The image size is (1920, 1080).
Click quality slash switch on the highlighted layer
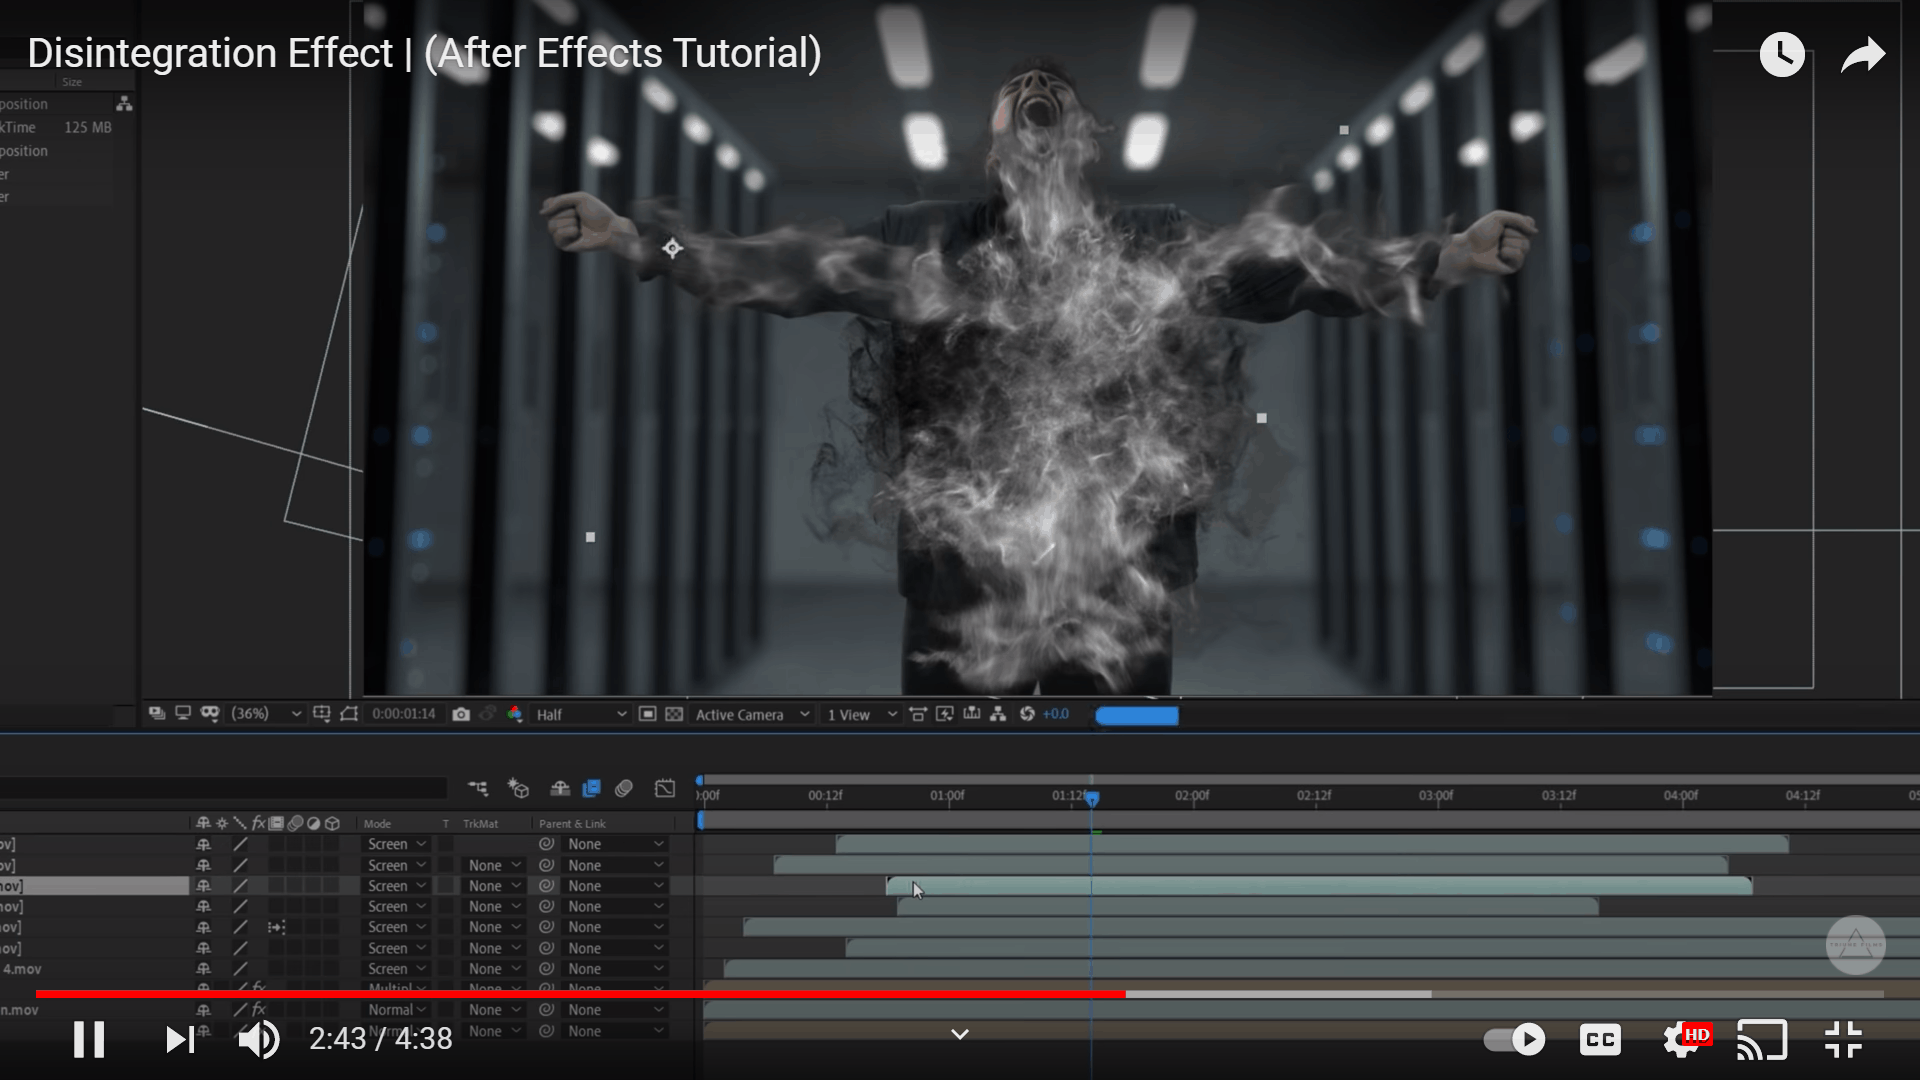[x=240, y=886]
